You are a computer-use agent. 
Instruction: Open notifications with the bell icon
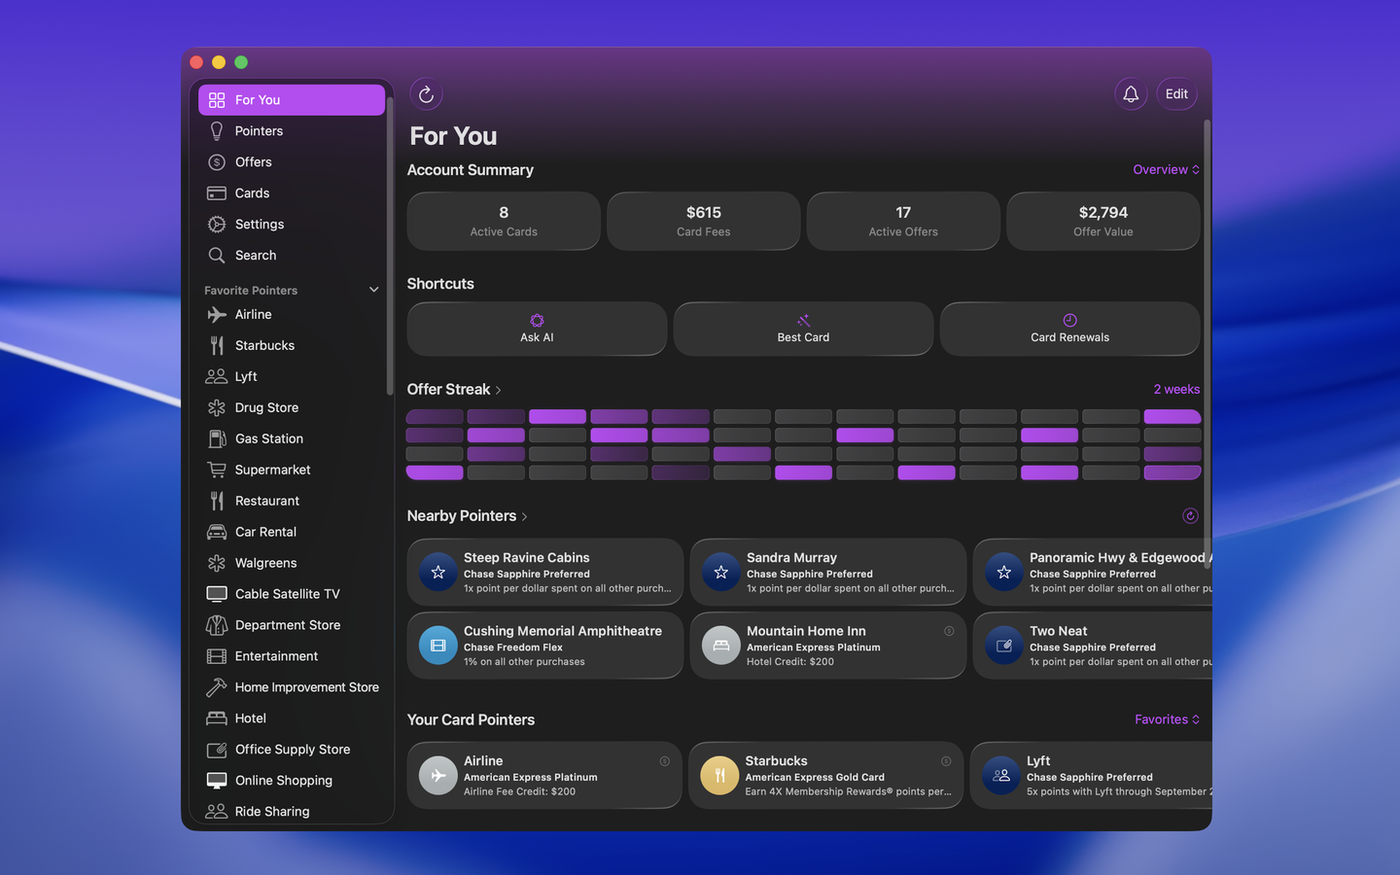click(x=1130, y=94)
